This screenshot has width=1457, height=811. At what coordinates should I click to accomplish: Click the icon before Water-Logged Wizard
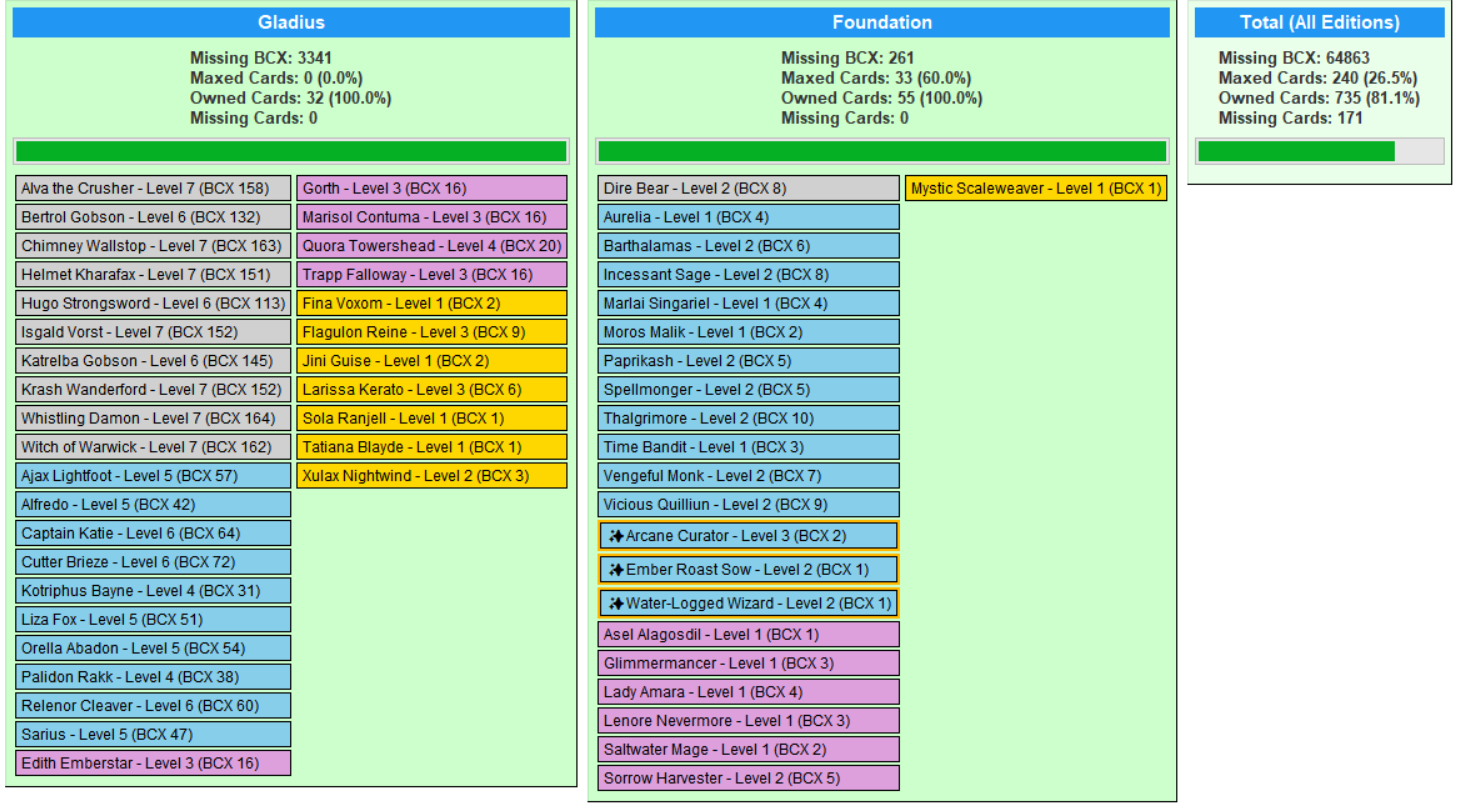616,604
